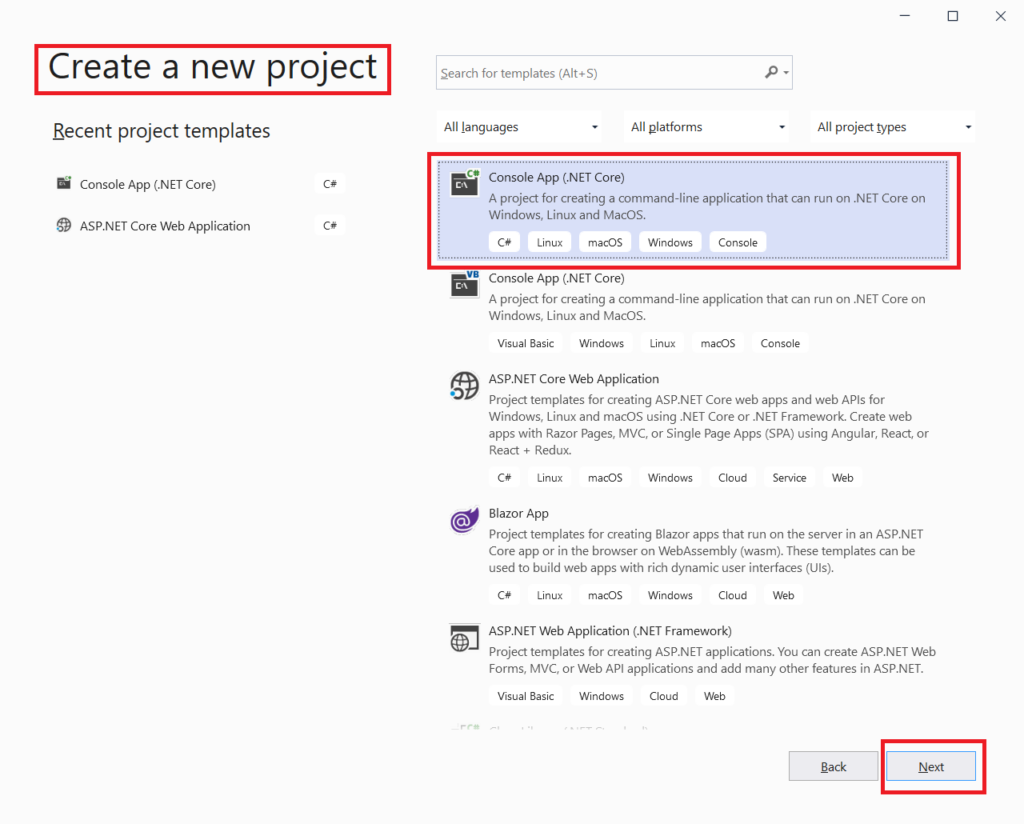Viewport: 1024px width, 824px height.
Task: Click the Recent project templates heading
Action: [161, 131]
